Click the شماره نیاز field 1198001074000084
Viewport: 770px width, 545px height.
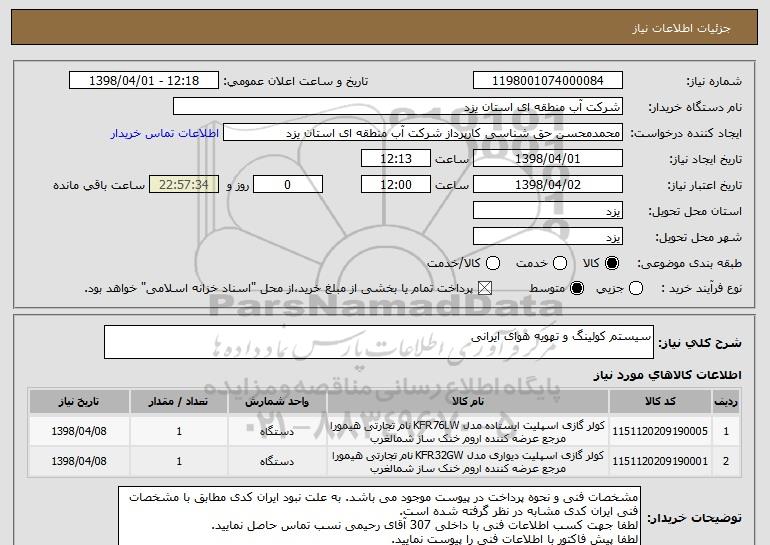(x=548, y=81)
